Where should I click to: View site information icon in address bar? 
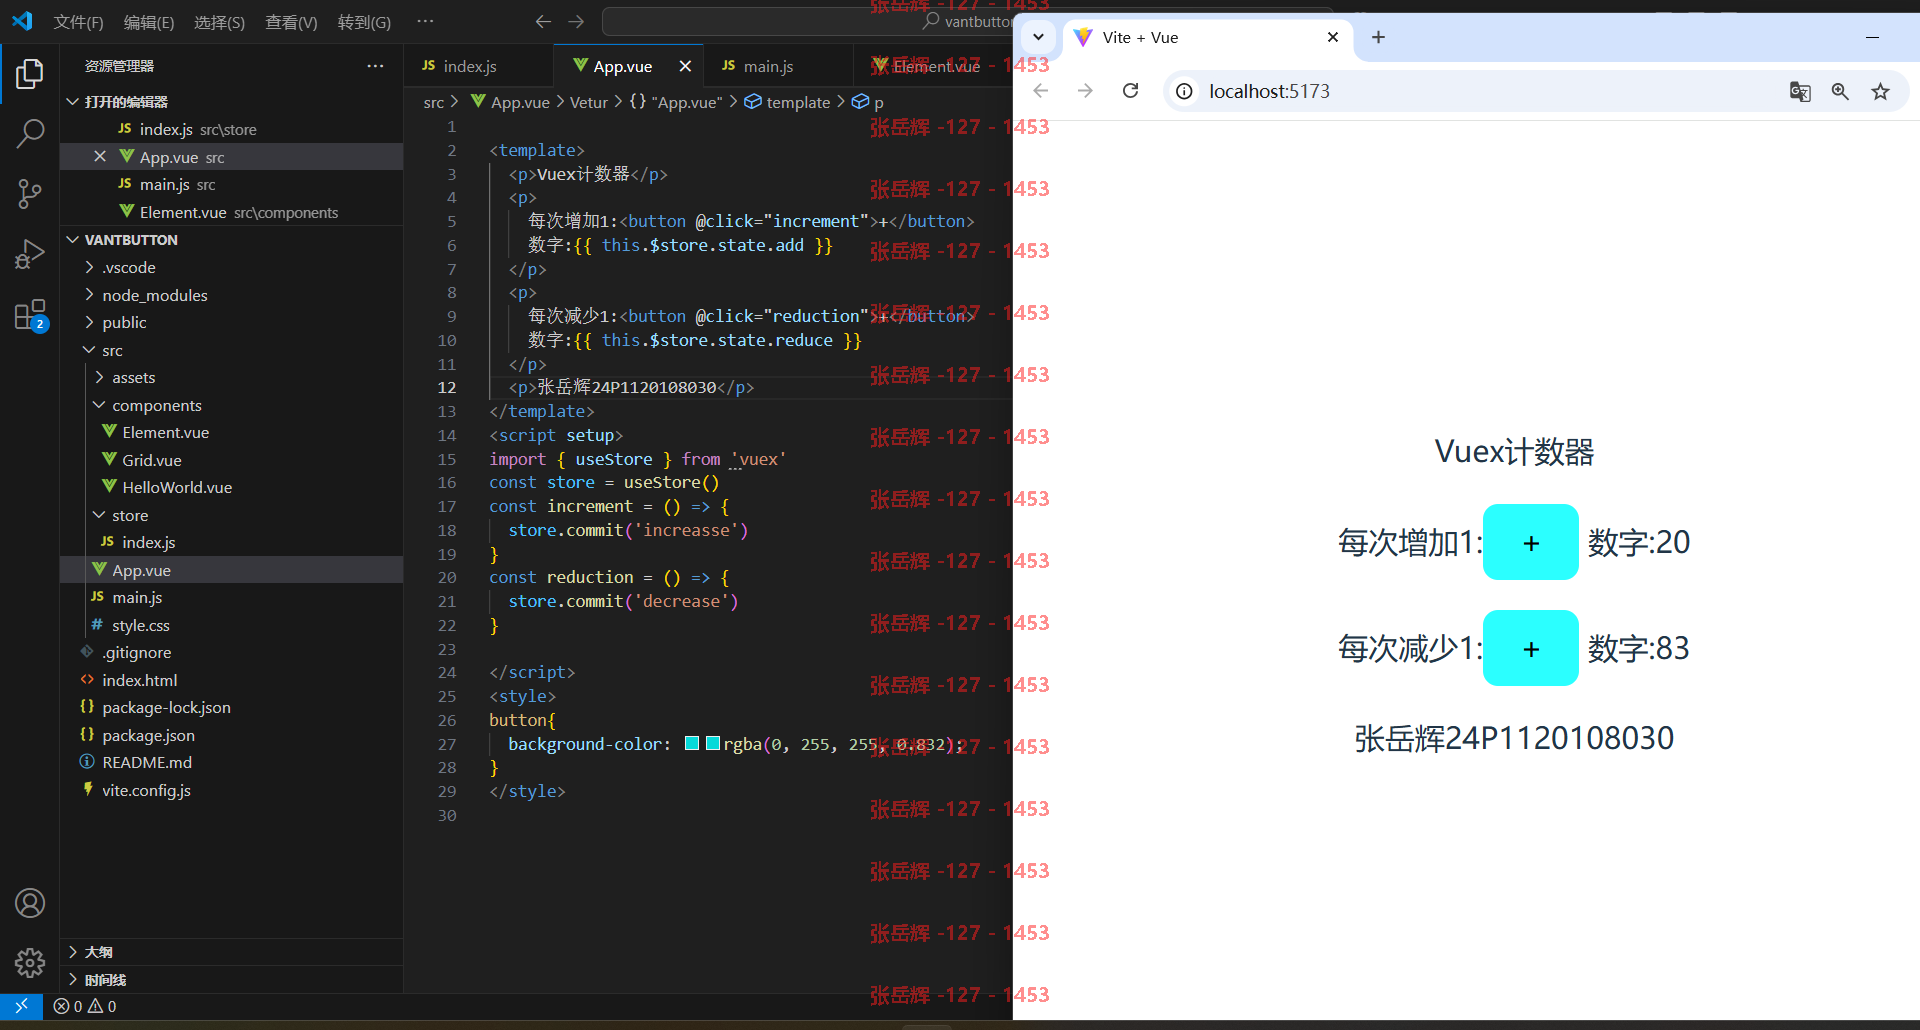[1184, 91]
